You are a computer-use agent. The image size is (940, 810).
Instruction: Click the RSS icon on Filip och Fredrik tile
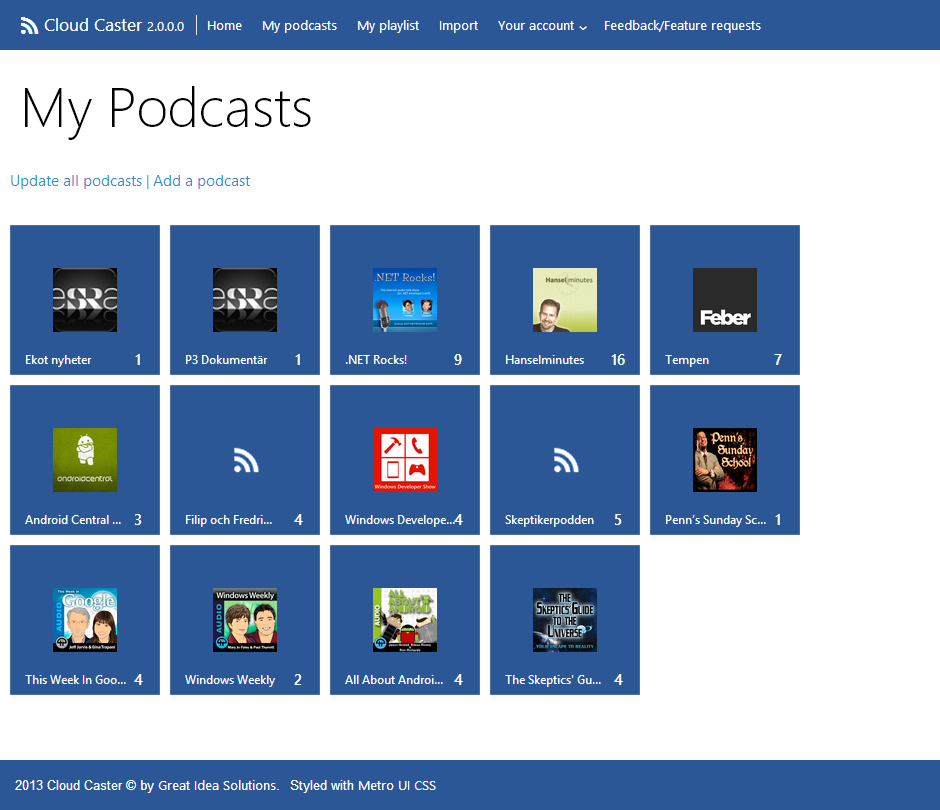[x=246, y=460]
